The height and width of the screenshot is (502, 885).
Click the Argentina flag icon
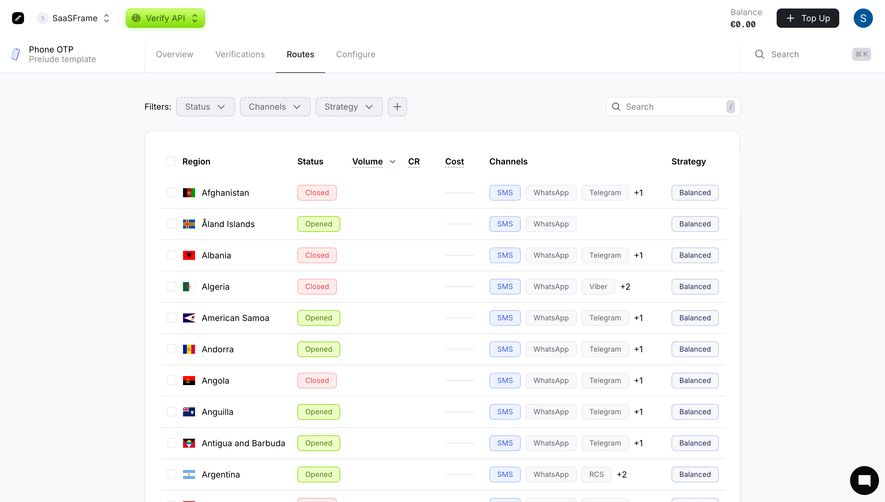(189, 474)
